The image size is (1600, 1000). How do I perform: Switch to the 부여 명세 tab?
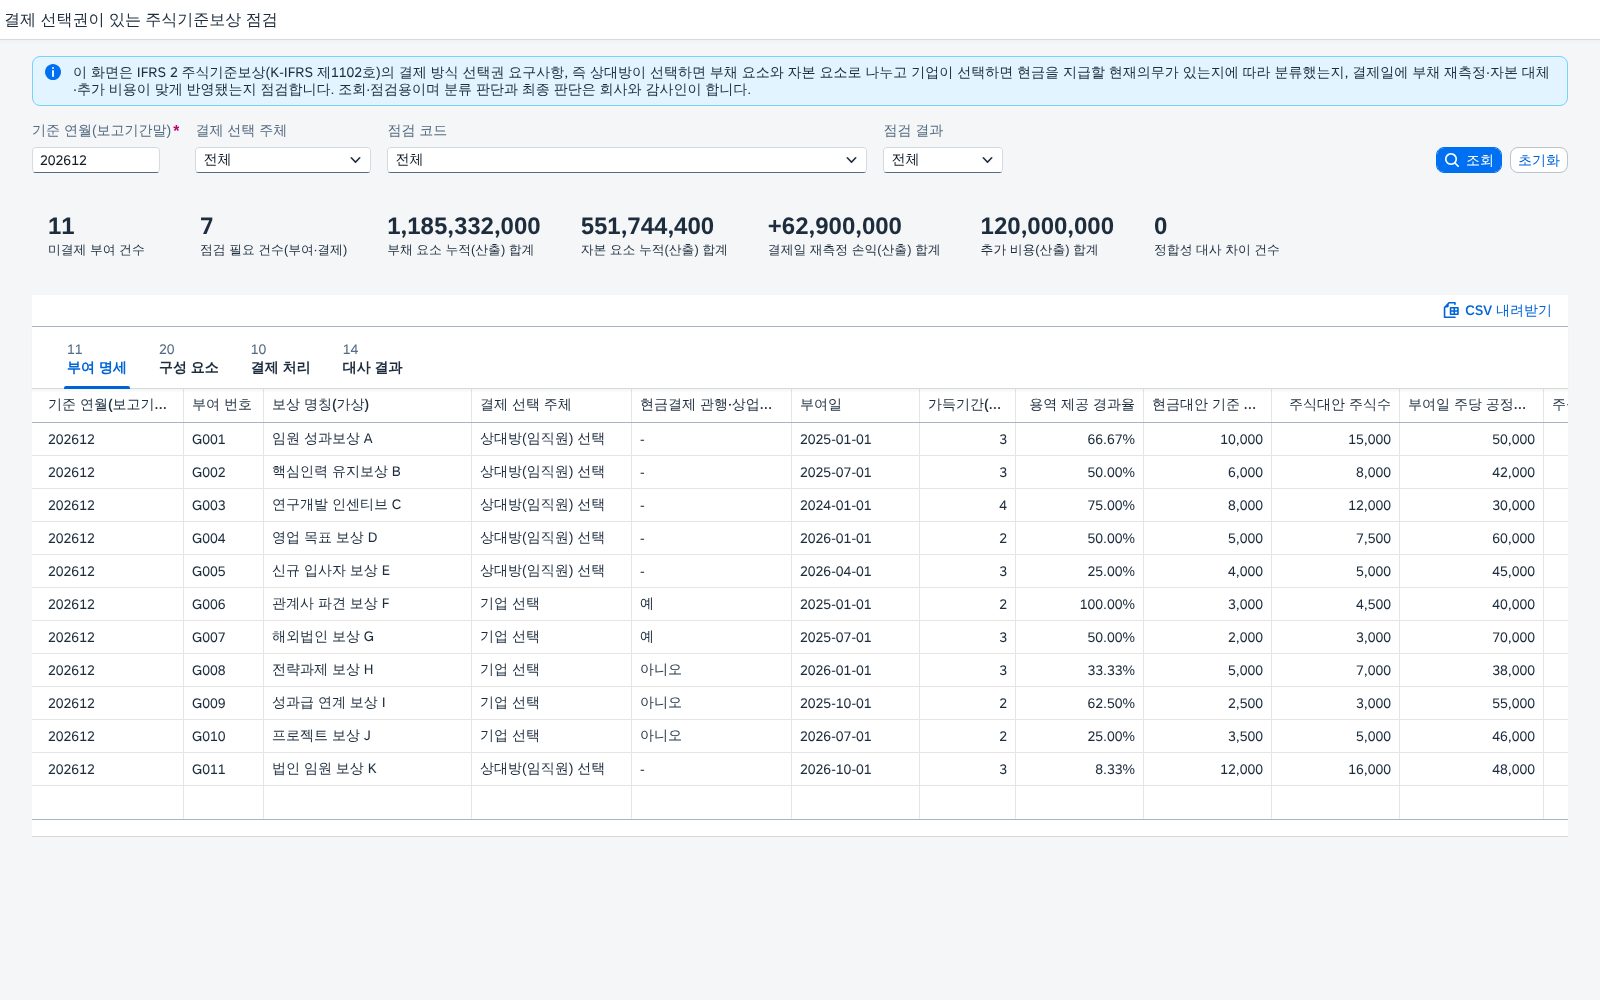tap(97, 359)
